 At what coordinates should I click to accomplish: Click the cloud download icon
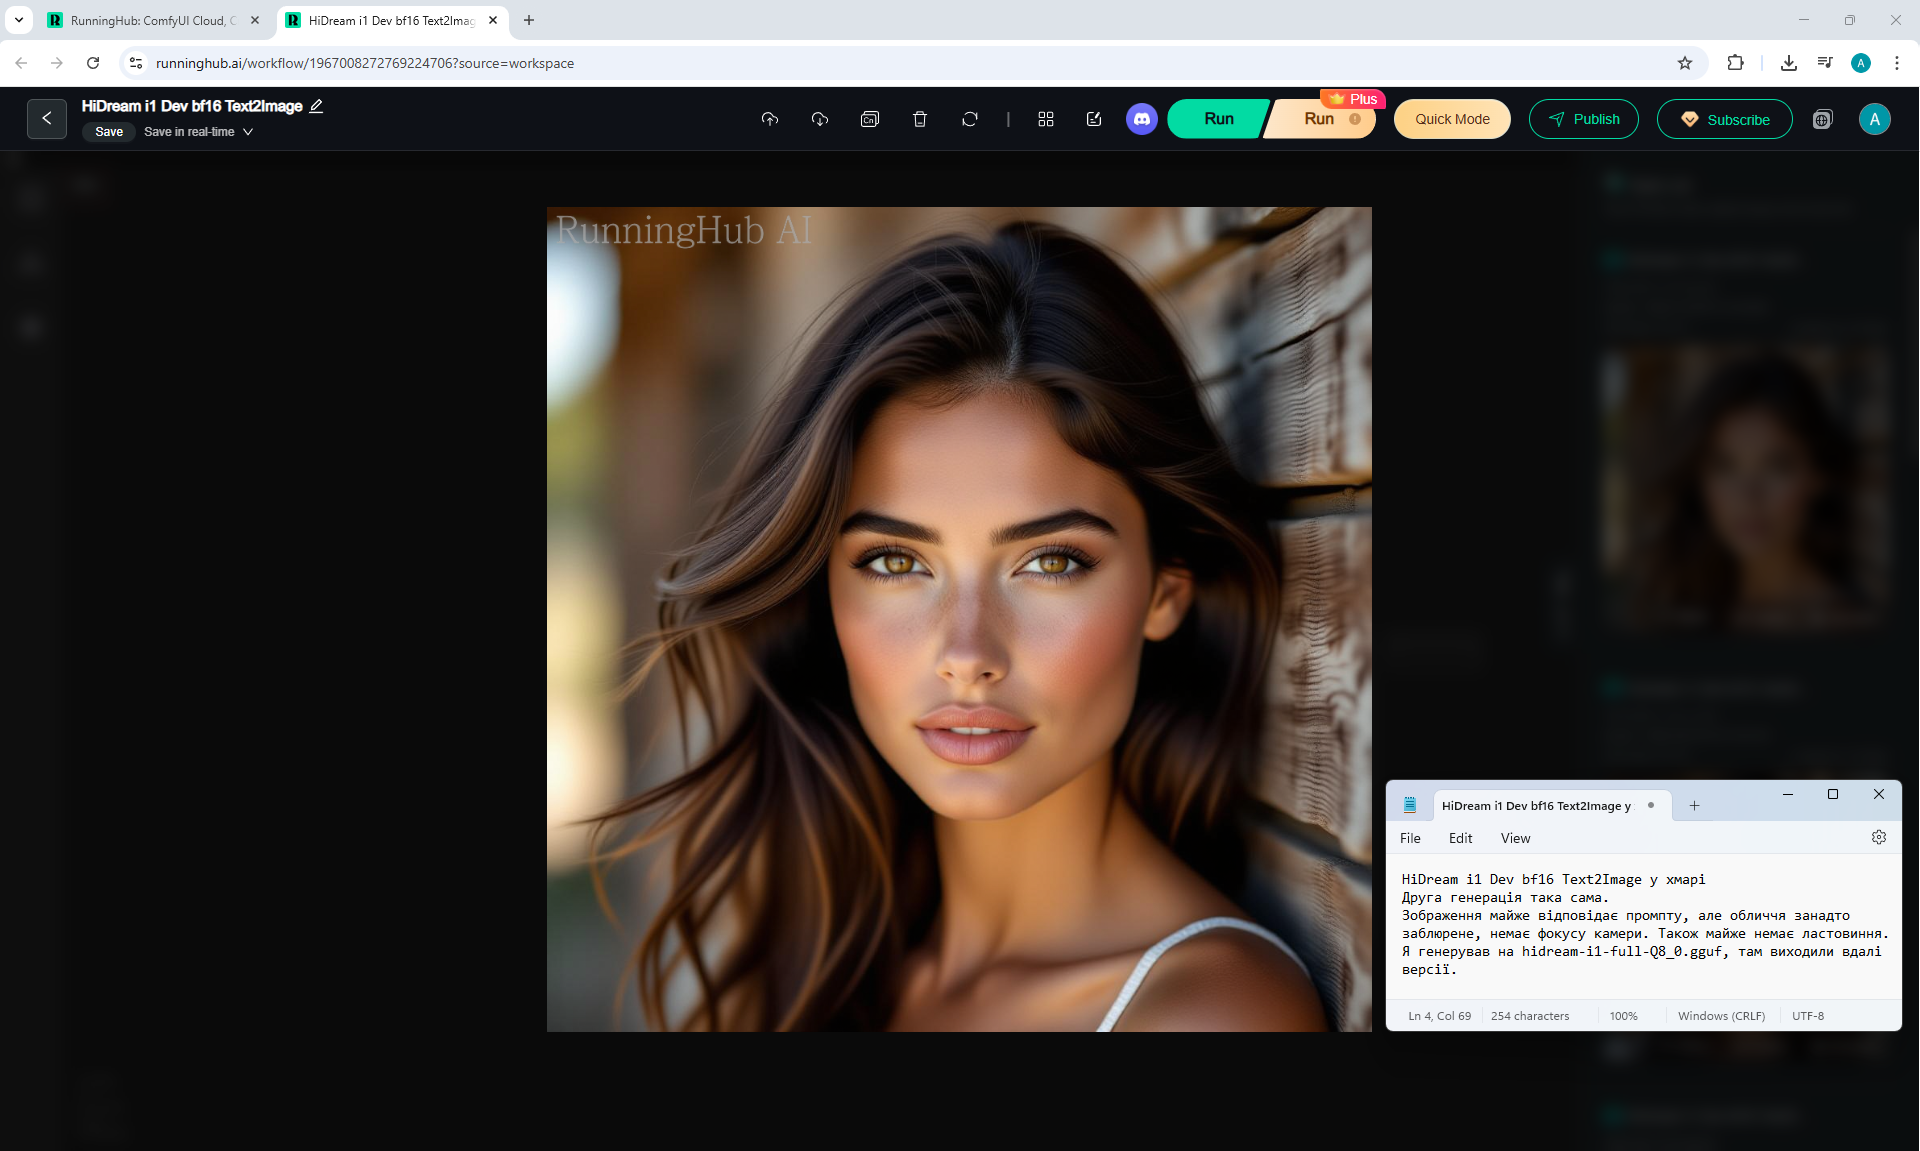(x=820, y=119)
